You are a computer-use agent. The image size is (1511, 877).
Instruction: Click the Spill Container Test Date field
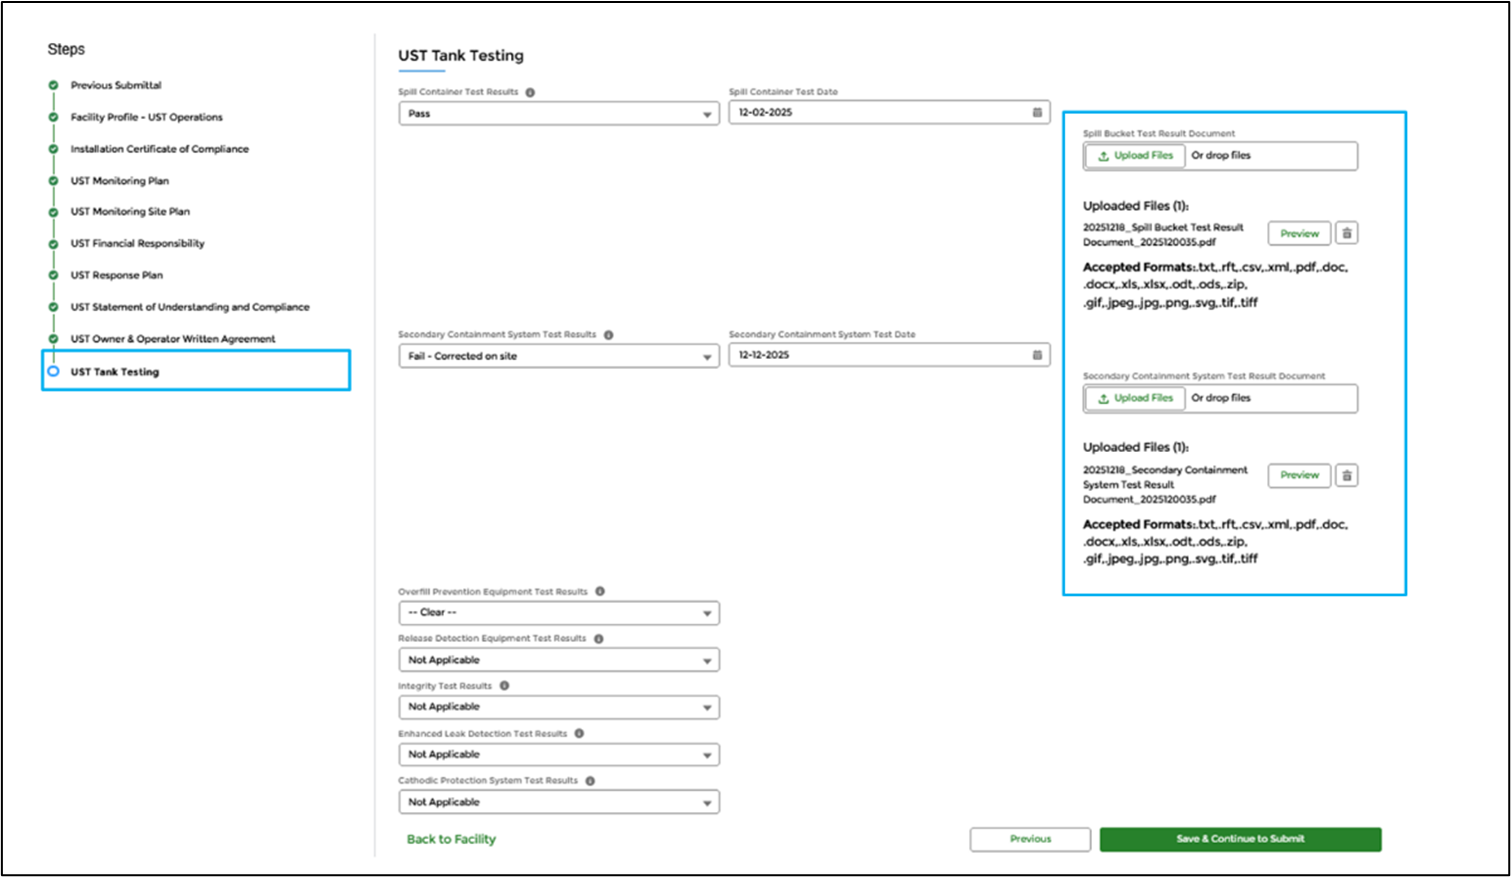(x=880, y=113)
